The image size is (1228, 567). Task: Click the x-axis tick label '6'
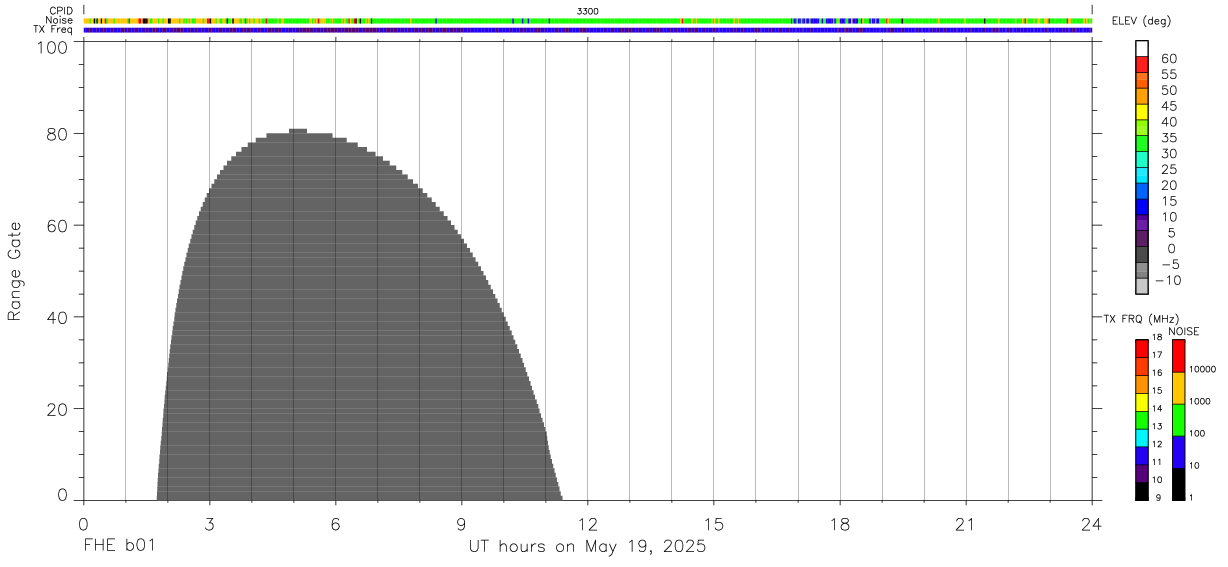coord(335,524)
